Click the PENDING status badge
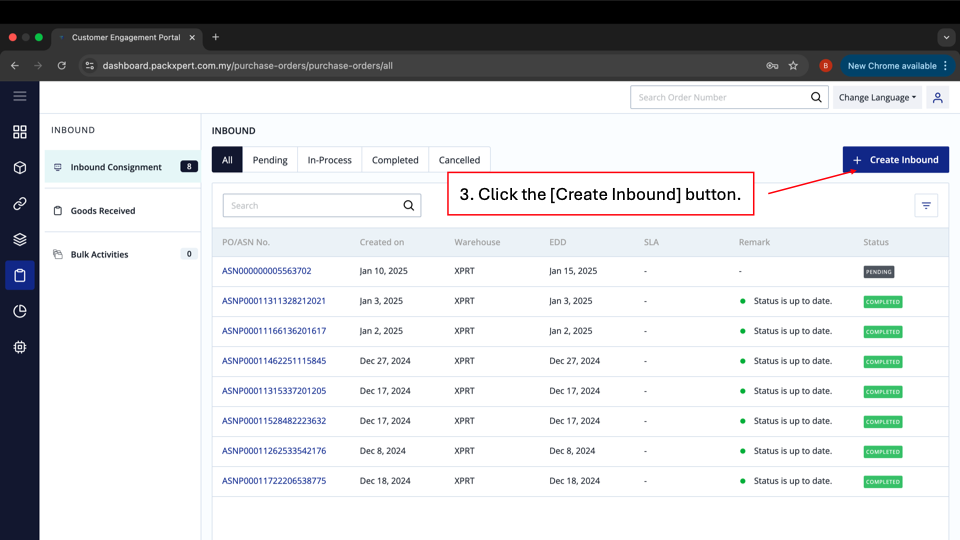This screenshot has width=960, height=540. tap(879, 271)
